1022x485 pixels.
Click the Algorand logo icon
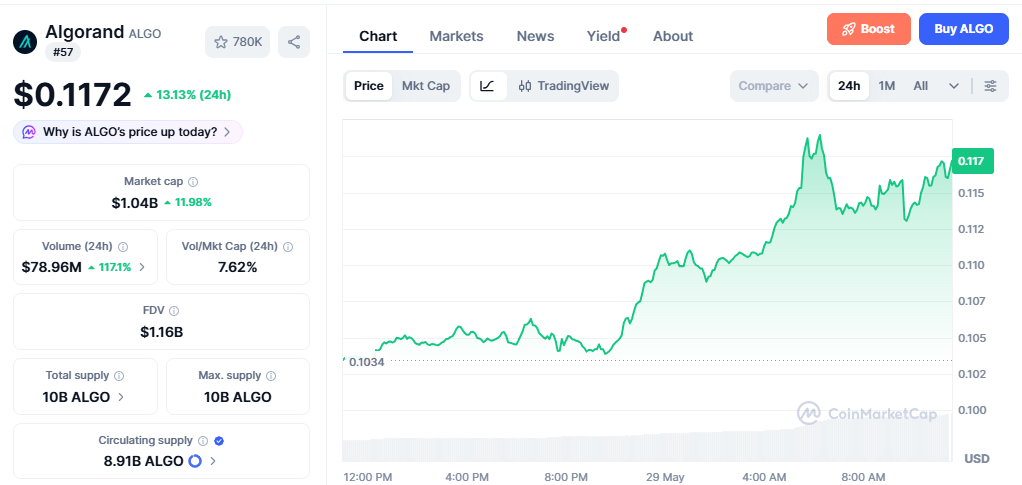[x=25, y=42]
